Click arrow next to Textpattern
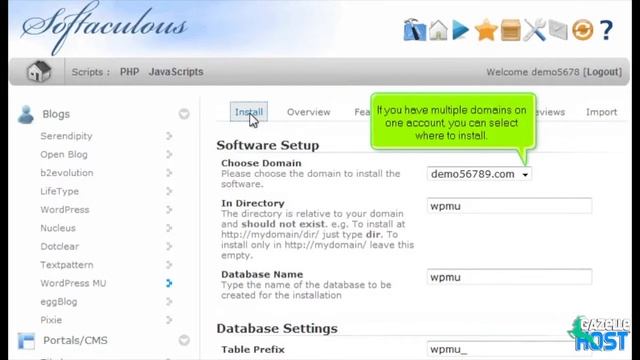 169,264
